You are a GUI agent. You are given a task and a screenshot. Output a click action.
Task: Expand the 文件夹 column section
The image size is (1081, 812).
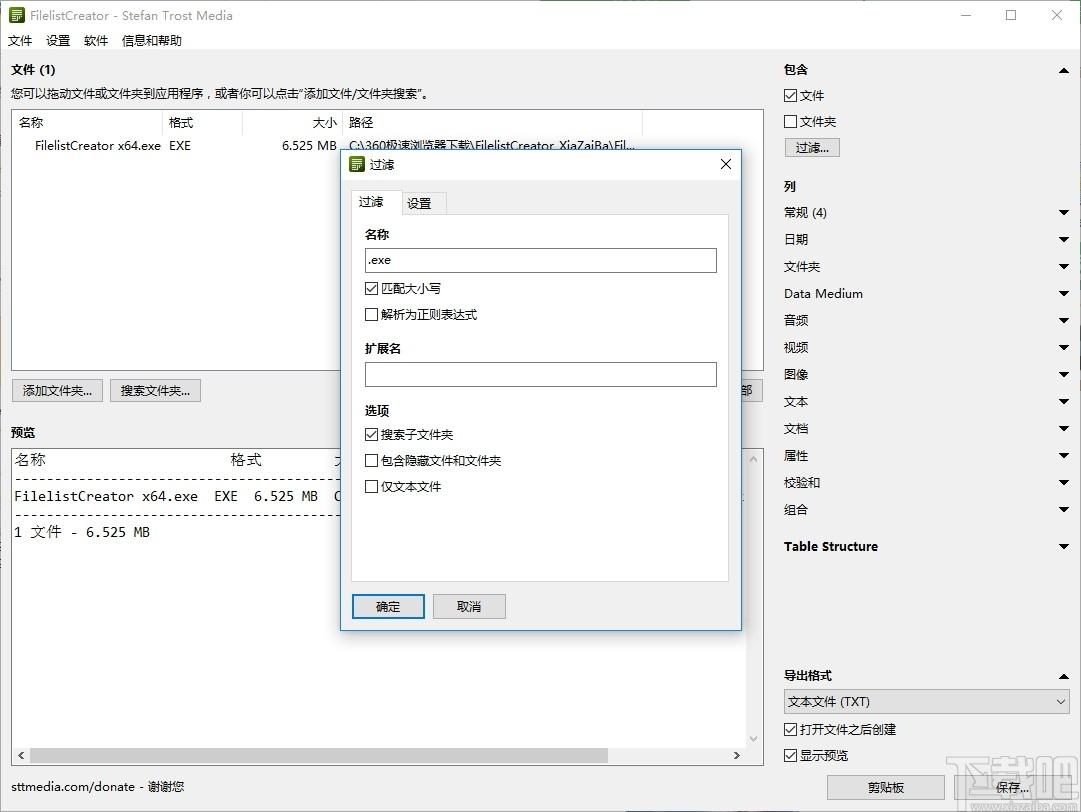click(1064, 266)
